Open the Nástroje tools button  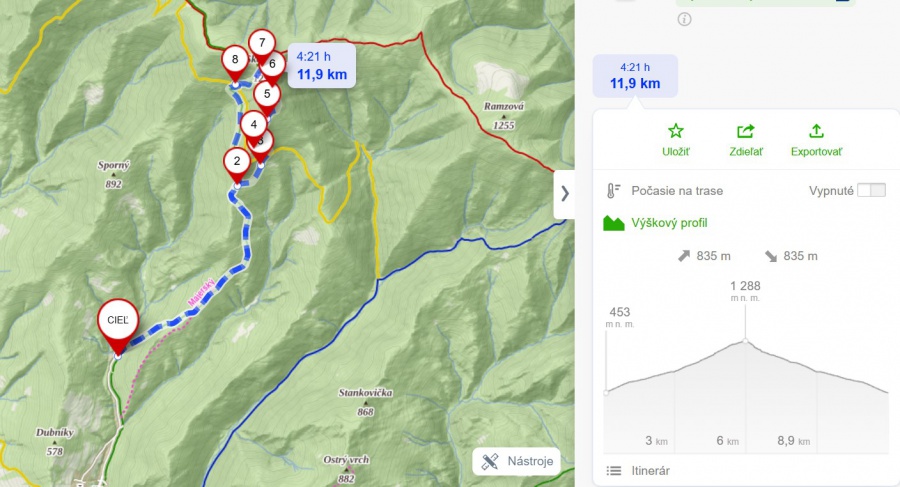pos(517,461)
